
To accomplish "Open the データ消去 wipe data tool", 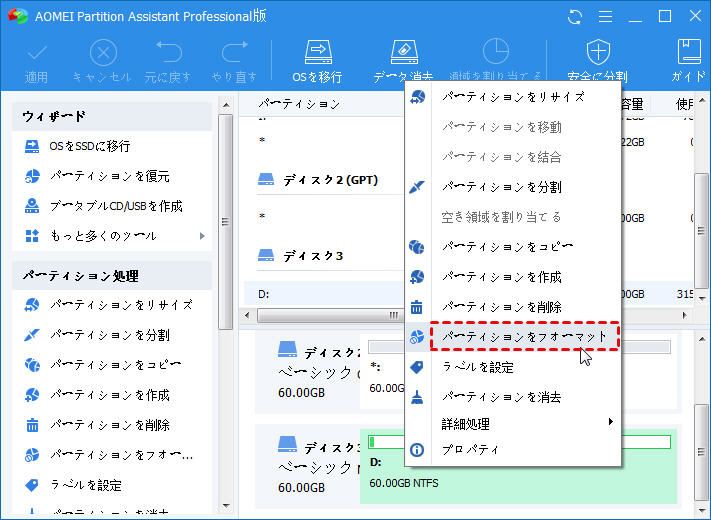I will tap(404, 61).
